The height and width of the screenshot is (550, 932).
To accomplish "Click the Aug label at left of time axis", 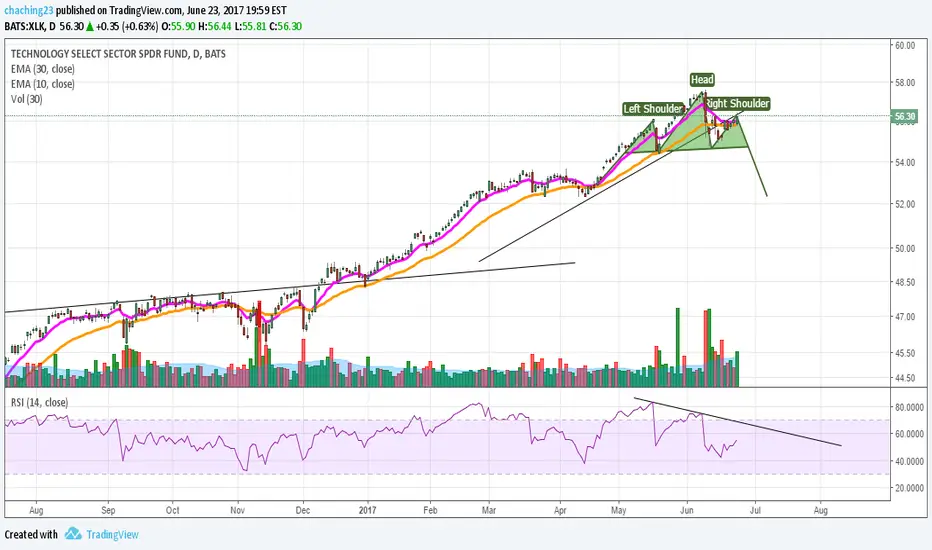I will [x=36, y=510].
